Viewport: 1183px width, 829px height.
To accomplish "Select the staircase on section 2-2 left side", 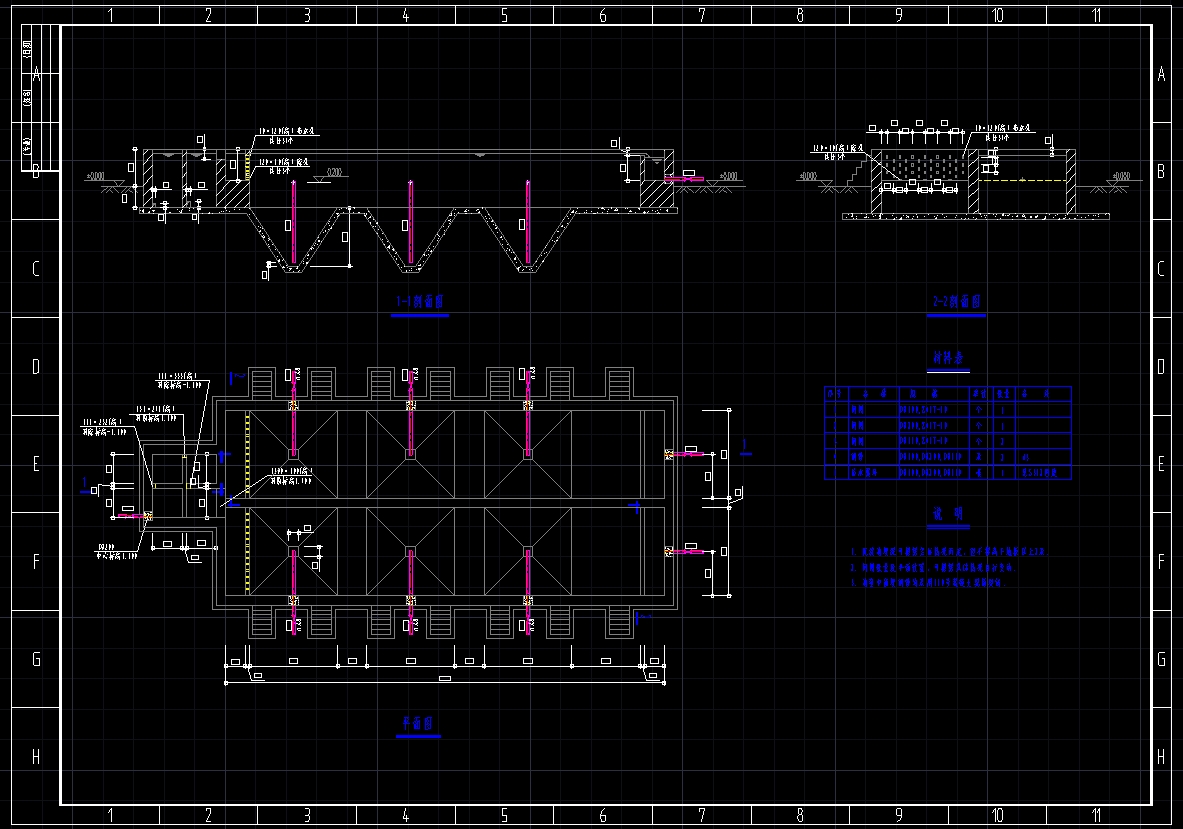I will click(857, 173).
